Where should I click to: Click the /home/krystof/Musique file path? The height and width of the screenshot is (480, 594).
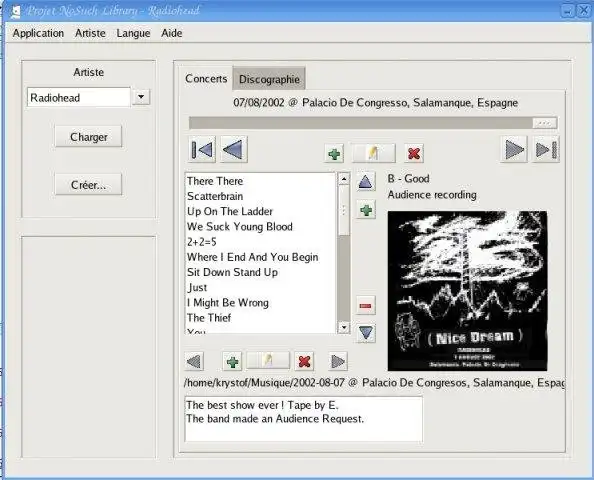point(374,383)
